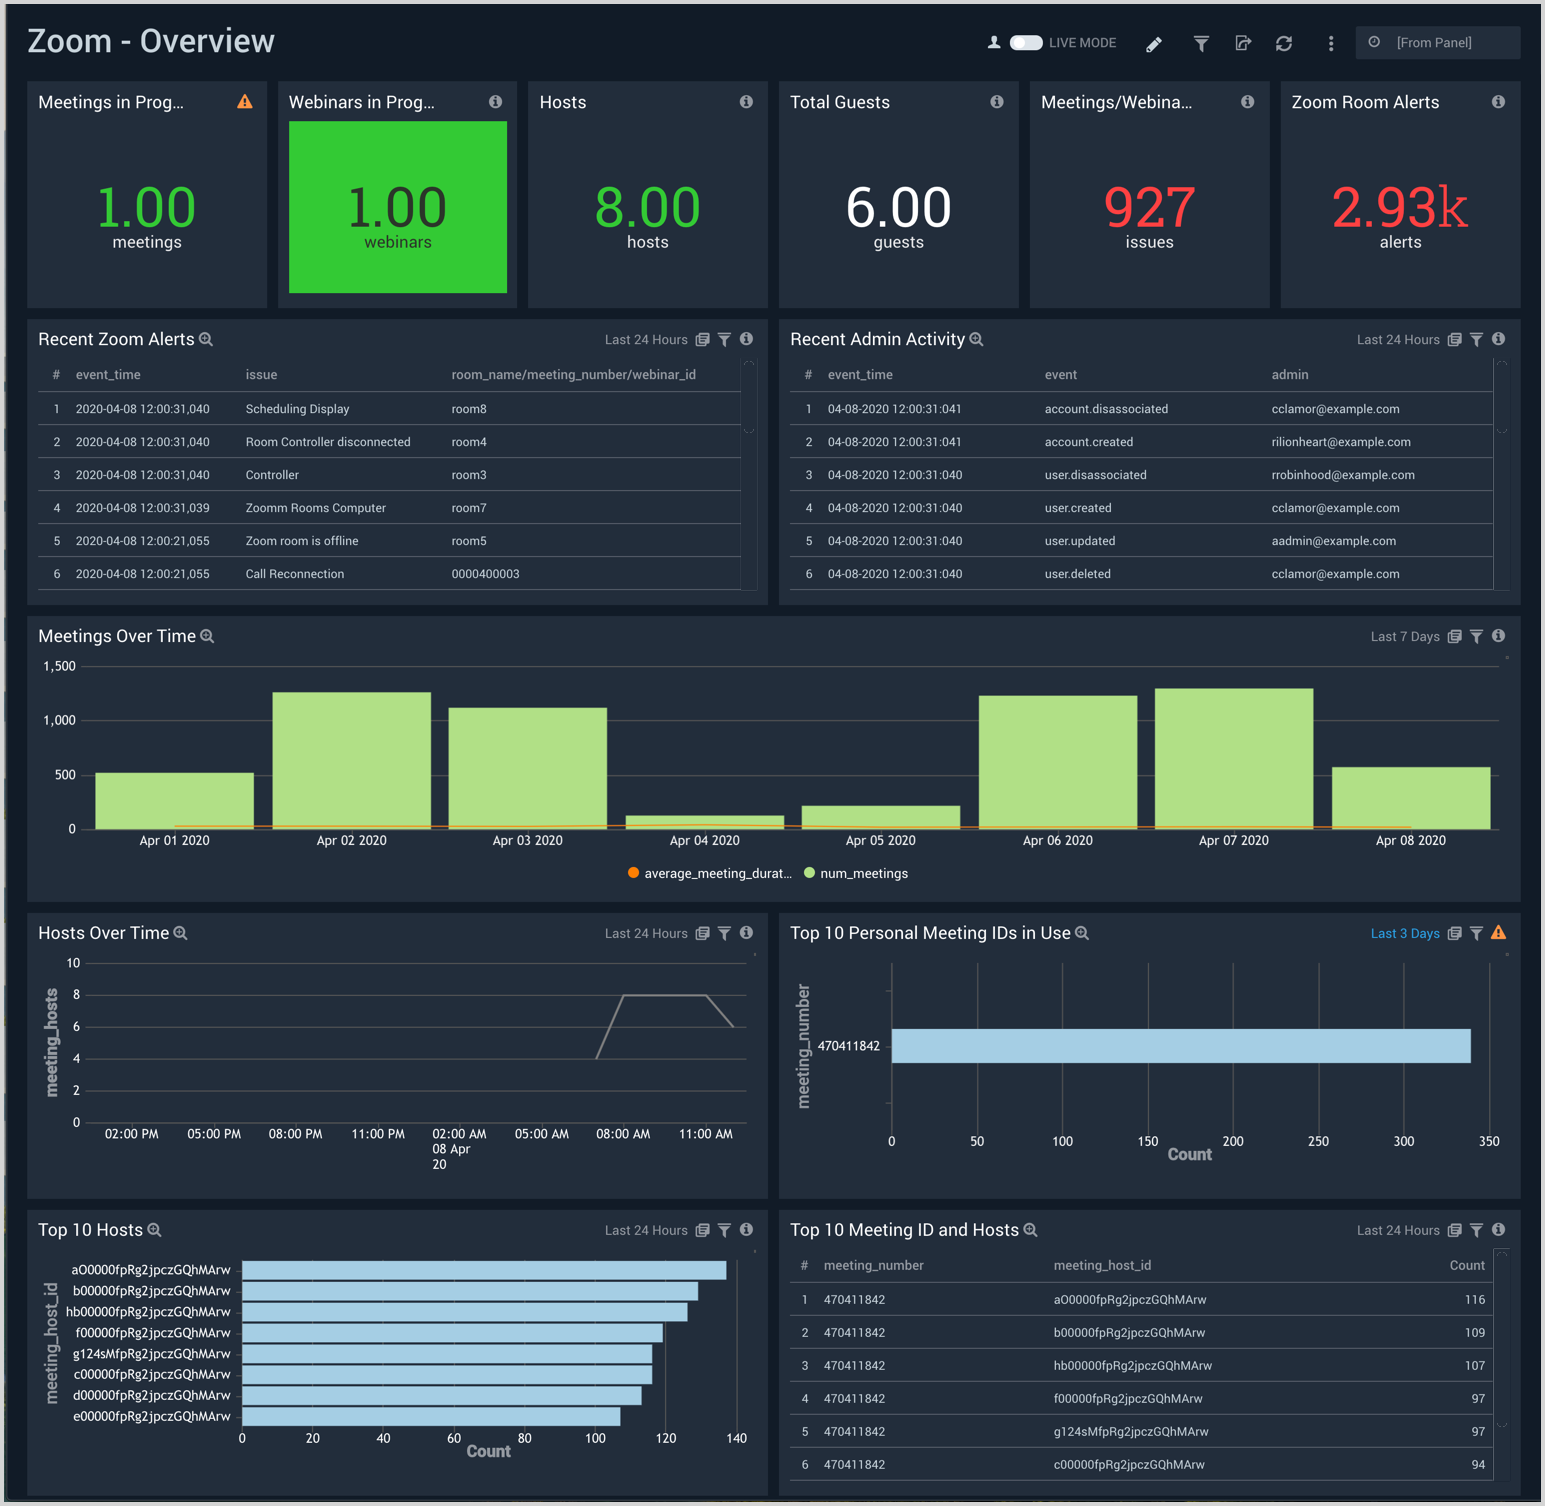Click the filter funnel in the top toolbar
Screen dimensions: 1545x1506
click(1201, 44)
